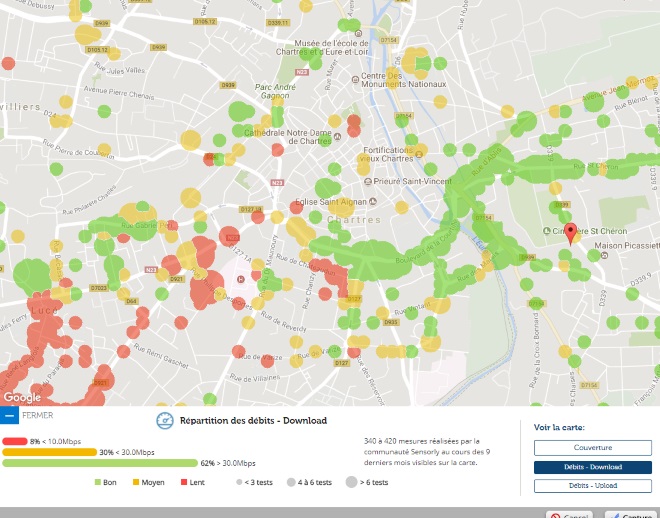The width and height of the screenshot is (660, 518).
Task: Click the blue minus collapse icon
Action: (9, 415)
